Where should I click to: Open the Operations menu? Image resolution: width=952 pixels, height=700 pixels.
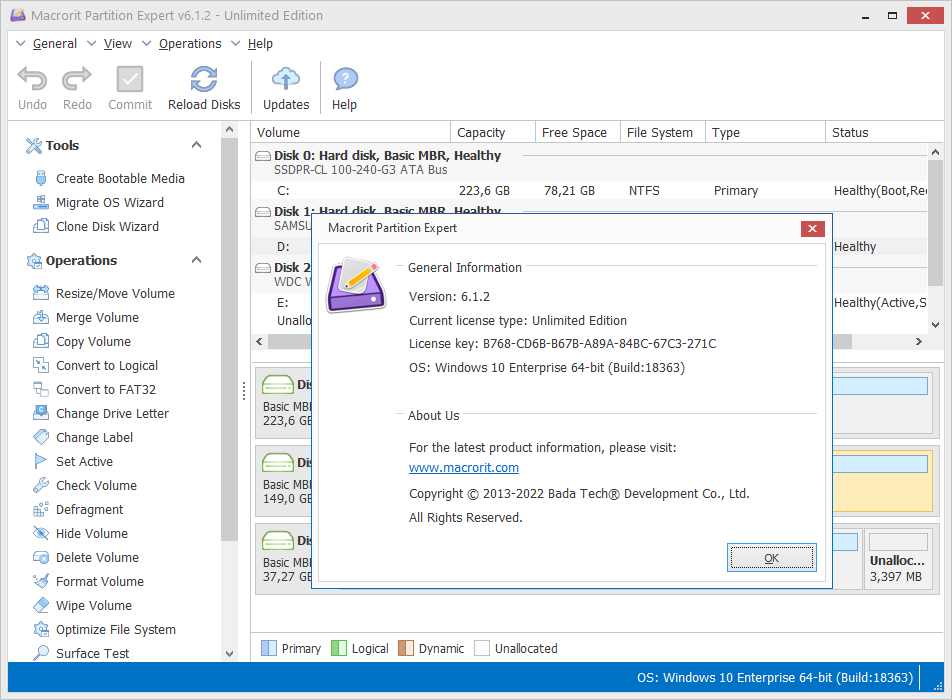tap(190, 44)
